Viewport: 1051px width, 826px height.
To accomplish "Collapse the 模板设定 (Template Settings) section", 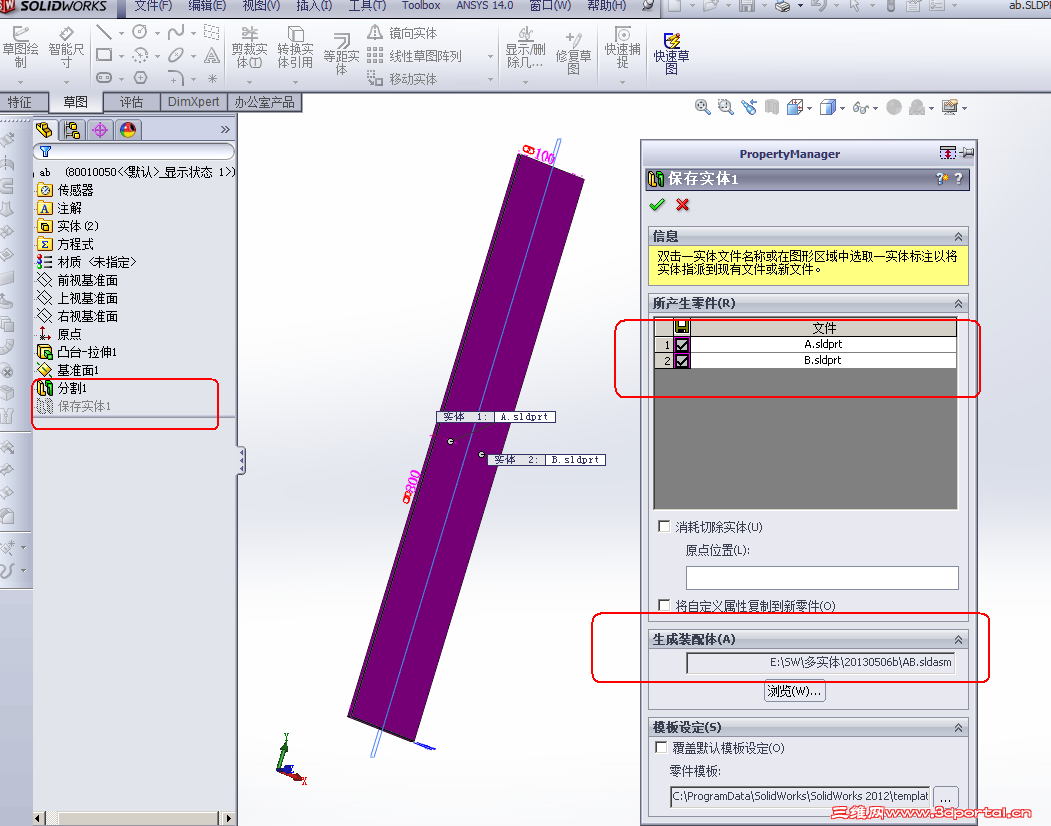I will [x=959, y=727].
